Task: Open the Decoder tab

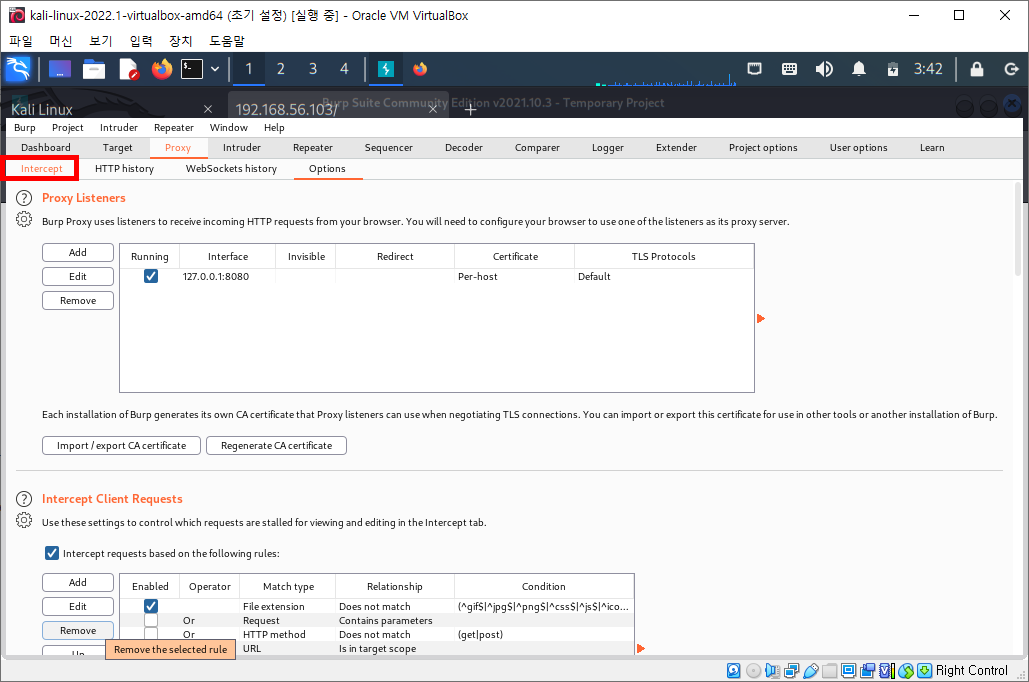Action: click(464, 148)
